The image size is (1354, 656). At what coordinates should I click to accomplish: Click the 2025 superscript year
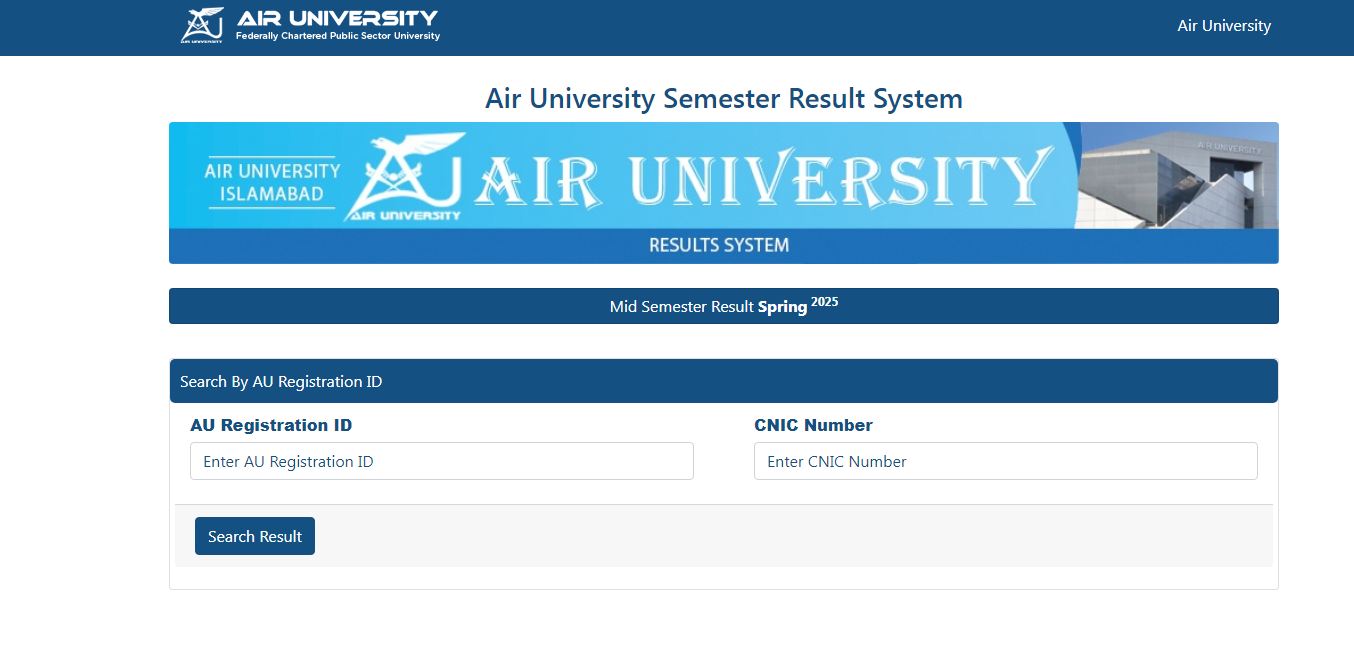824,301
